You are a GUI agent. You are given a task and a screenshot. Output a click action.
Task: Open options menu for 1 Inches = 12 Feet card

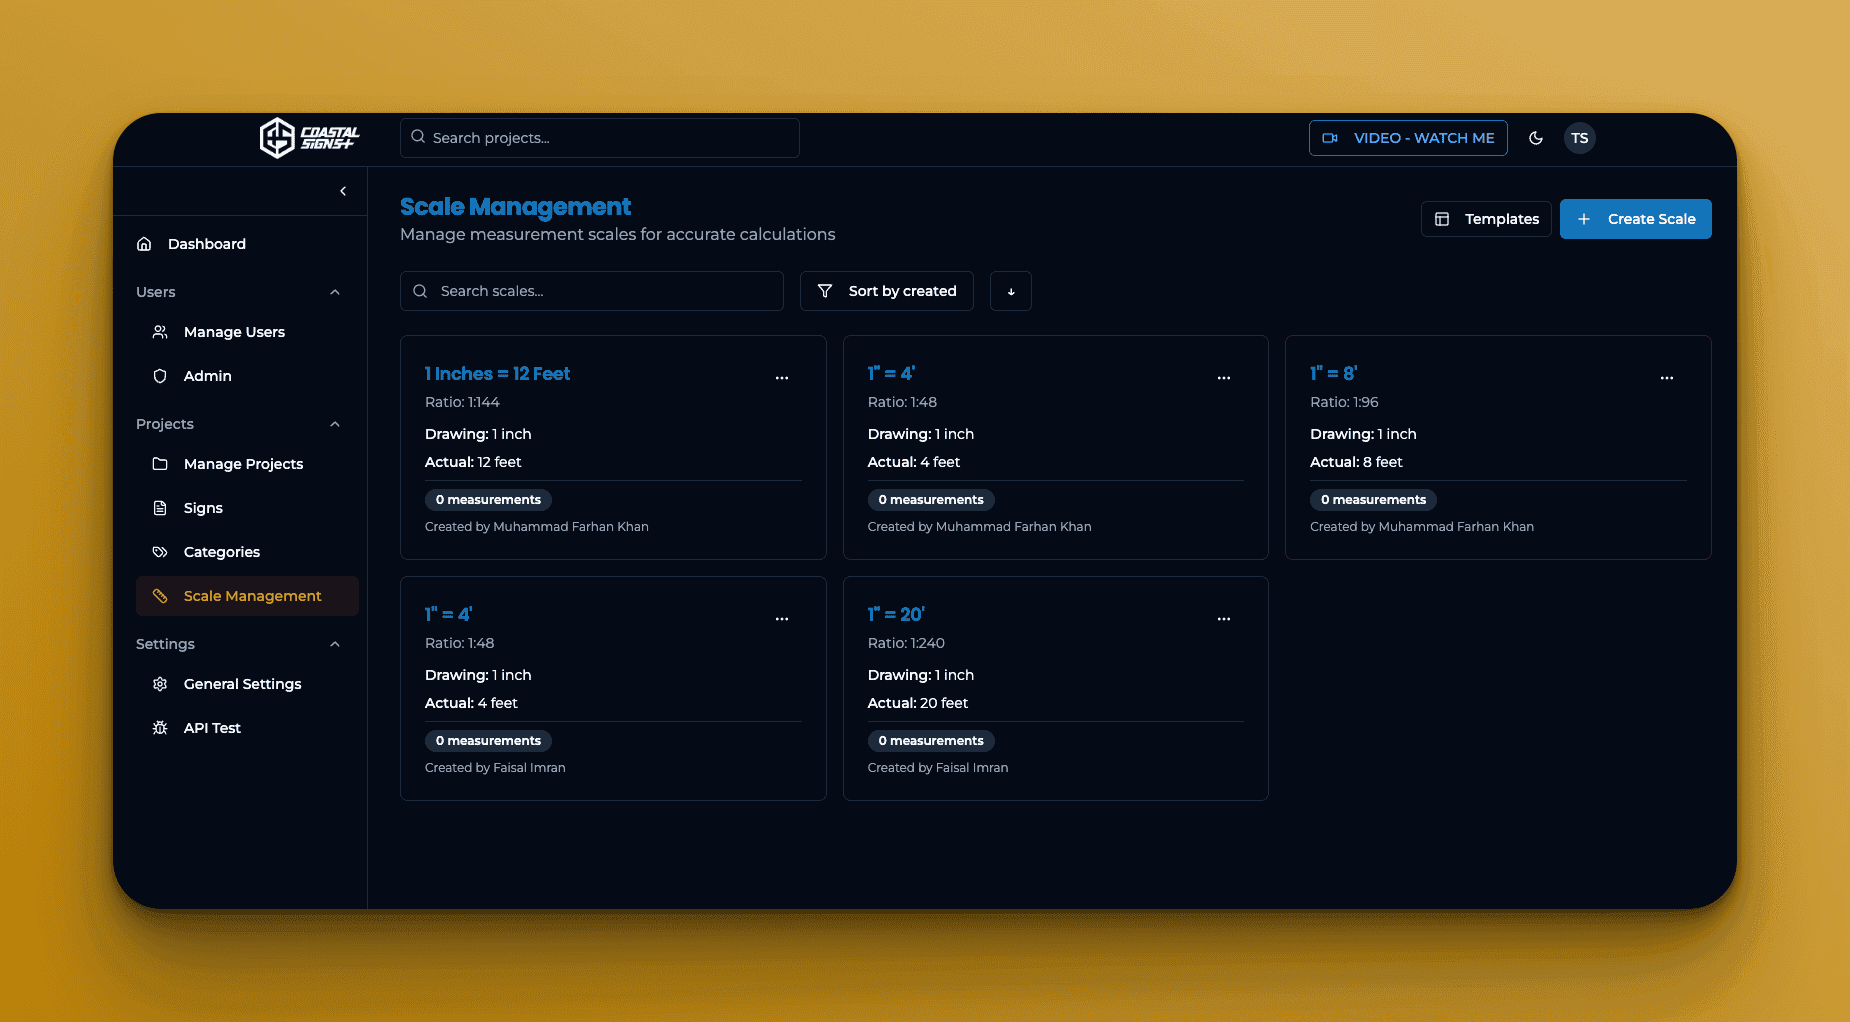tap(782, 378)
